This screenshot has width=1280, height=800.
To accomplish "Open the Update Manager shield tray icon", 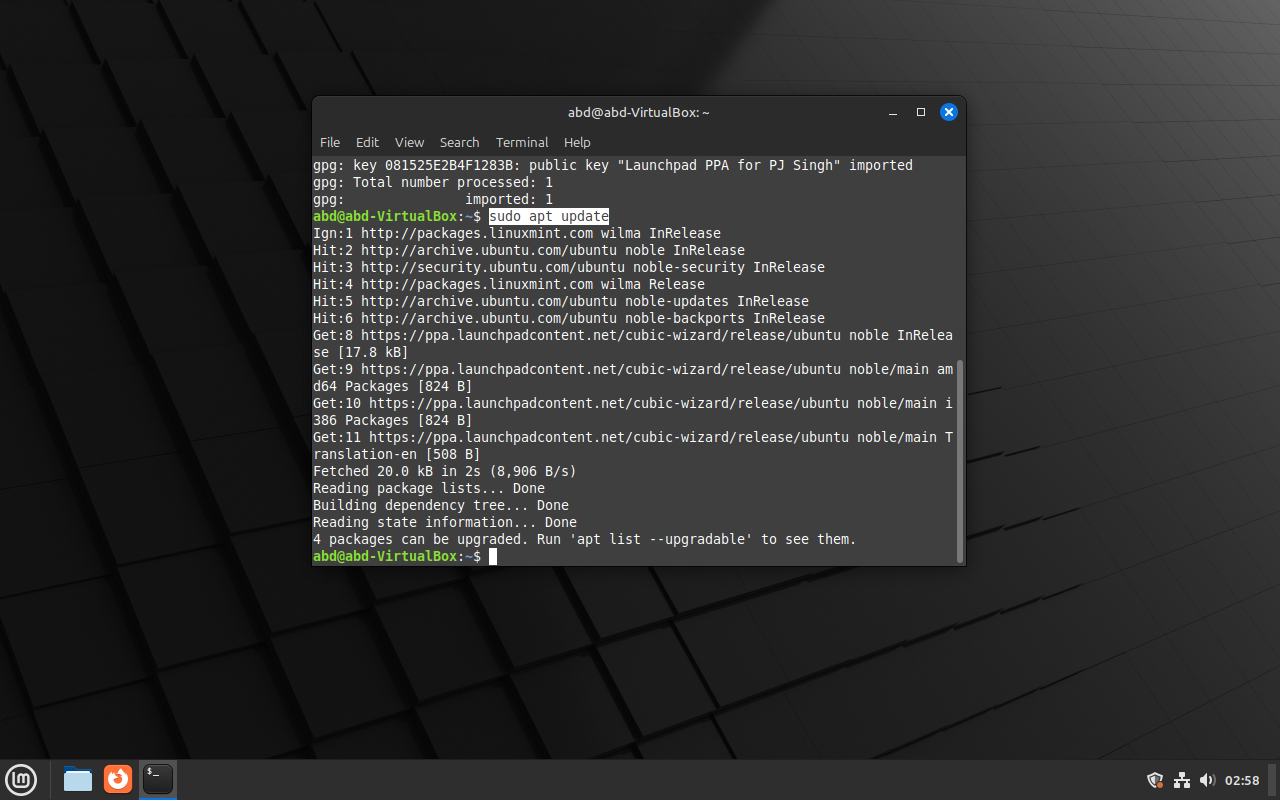I will point(1155,780).
